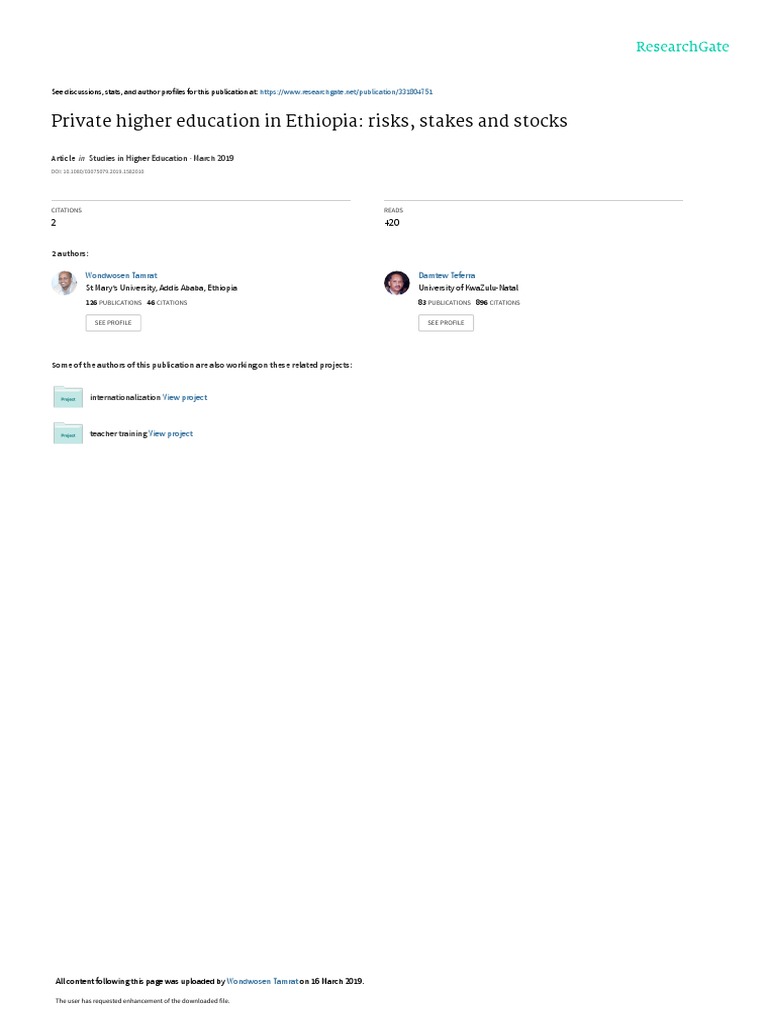
Task: Click the 126 Publications stat of Wondwosen
Action: tap(114, 303)
